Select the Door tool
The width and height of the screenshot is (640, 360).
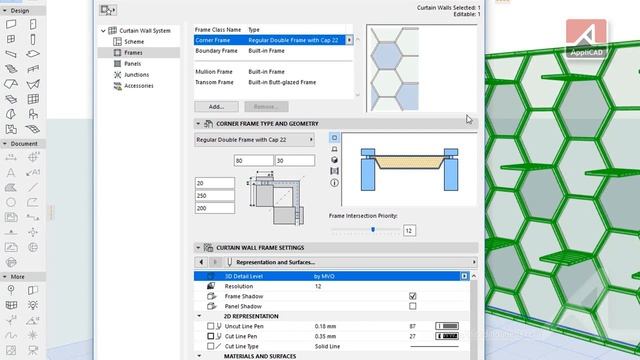33,24
